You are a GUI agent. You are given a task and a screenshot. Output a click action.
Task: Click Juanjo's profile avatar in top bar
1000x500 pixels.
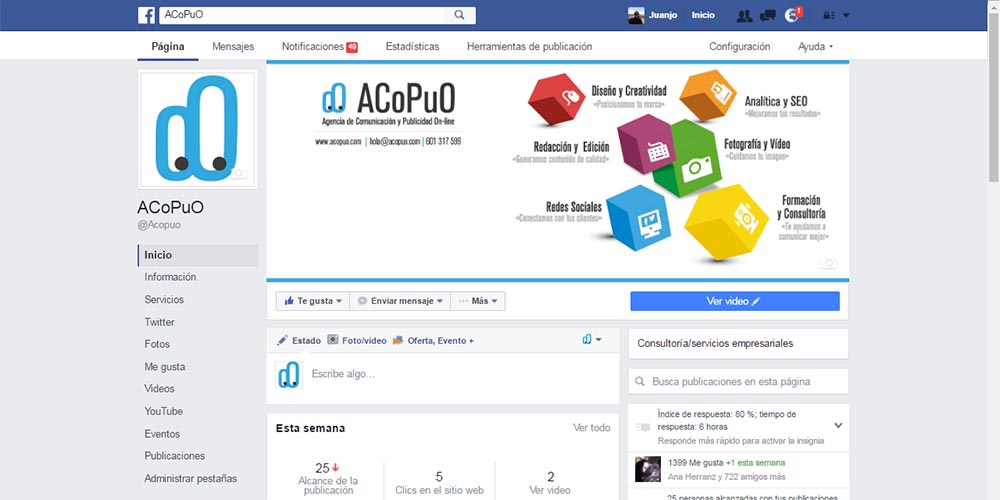pyautogui.click(x=636, y=15)
